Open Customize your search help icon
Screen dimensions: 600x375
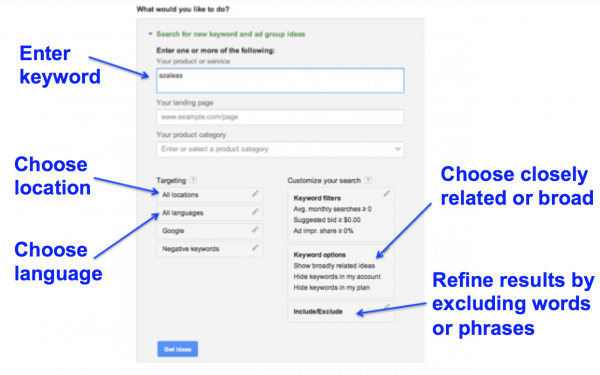pos(368,180)
